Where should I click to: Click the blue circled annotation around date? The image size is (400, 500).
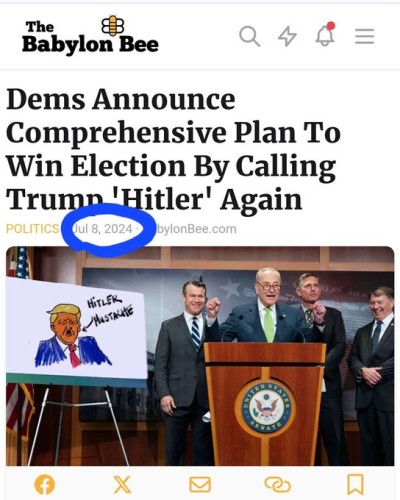(x=109, y=230)
